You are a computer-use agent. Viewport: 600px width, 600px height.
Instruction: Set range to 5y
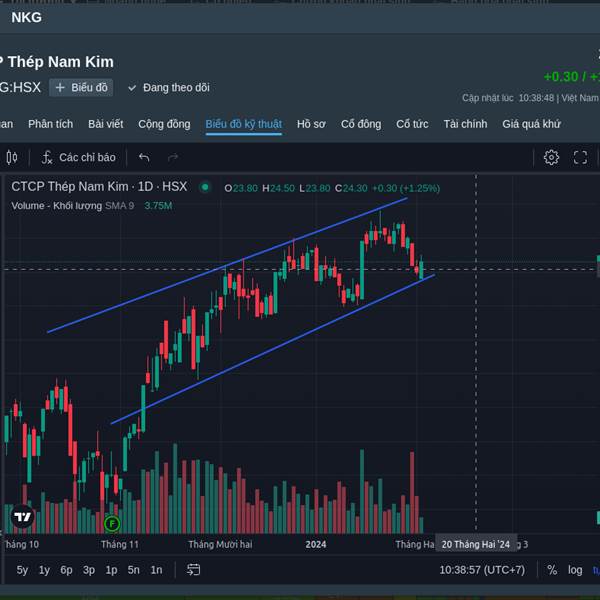click(x=22, y=570)
